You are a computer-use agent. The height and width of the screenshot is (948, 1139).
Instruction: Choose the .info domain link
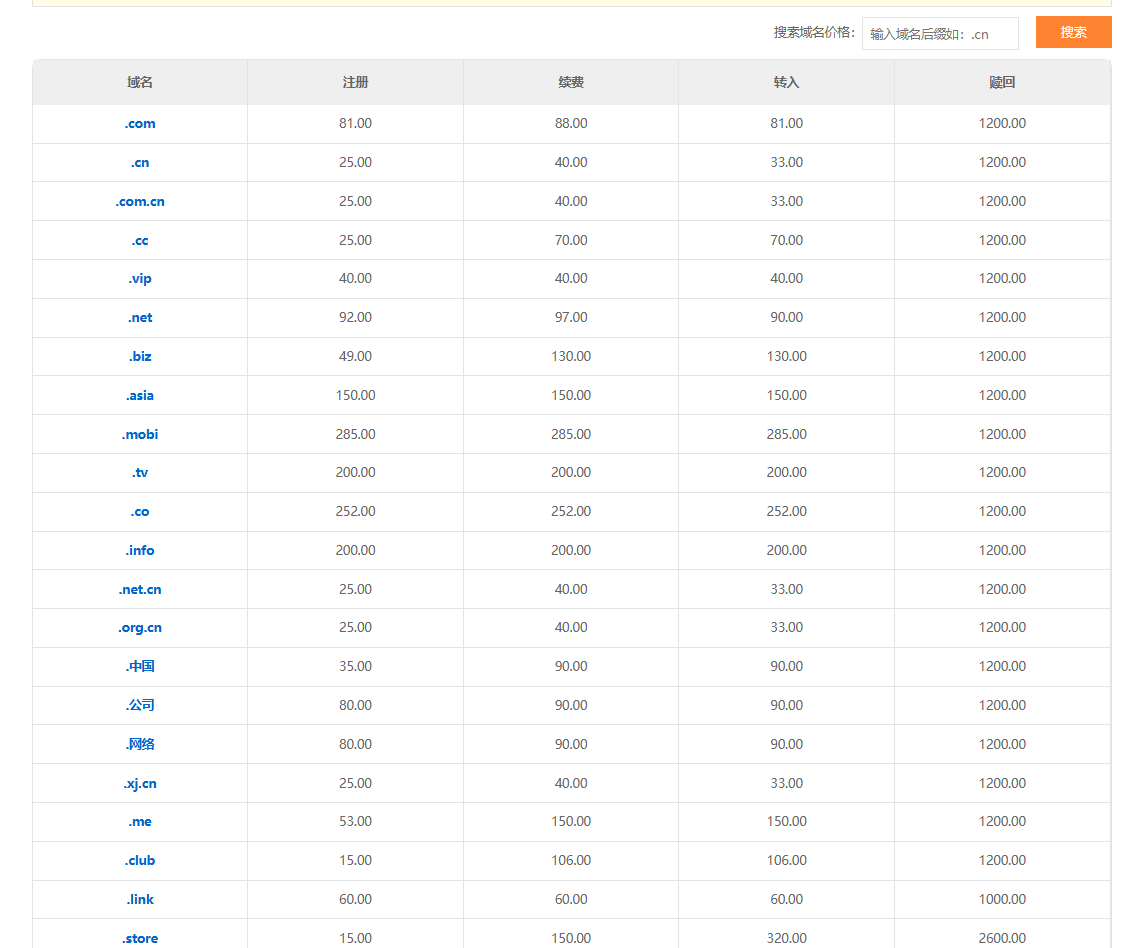(x=139, y=551)
